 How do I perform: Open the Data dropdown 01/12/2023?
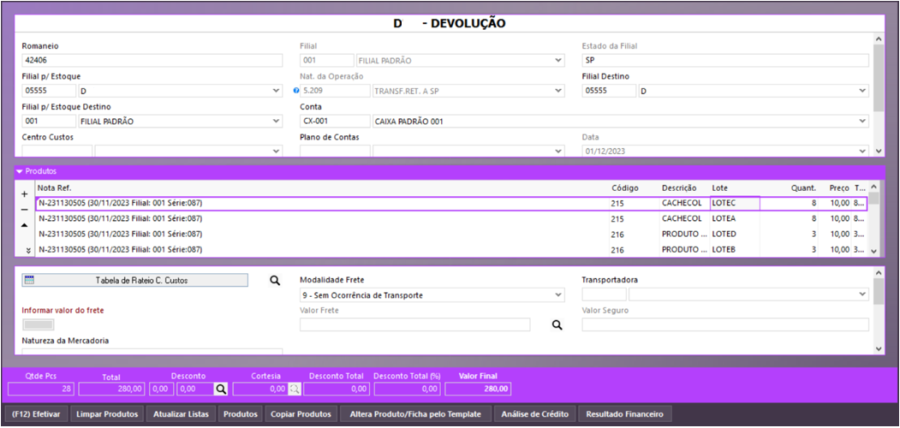point(862,151)
